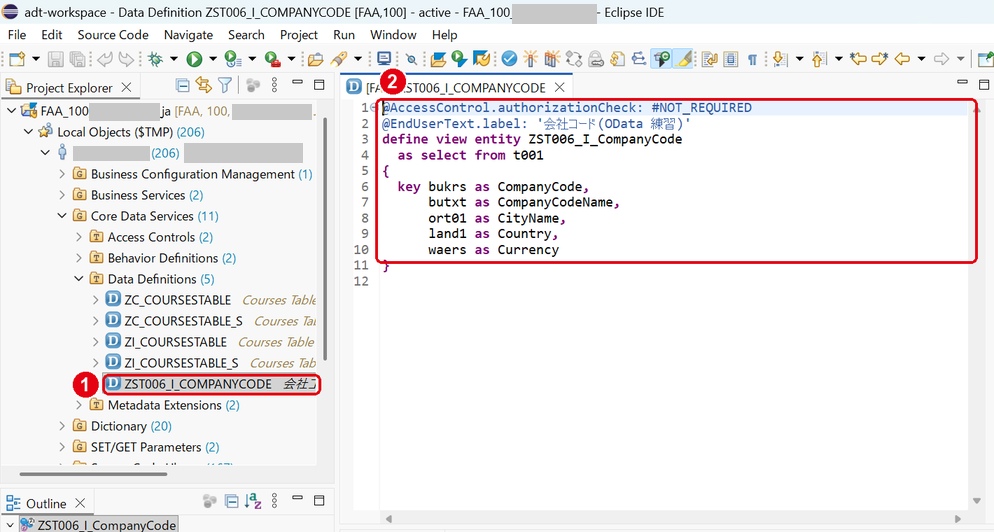Toggle the Word Wrap toolbar icon

(709, 59)
